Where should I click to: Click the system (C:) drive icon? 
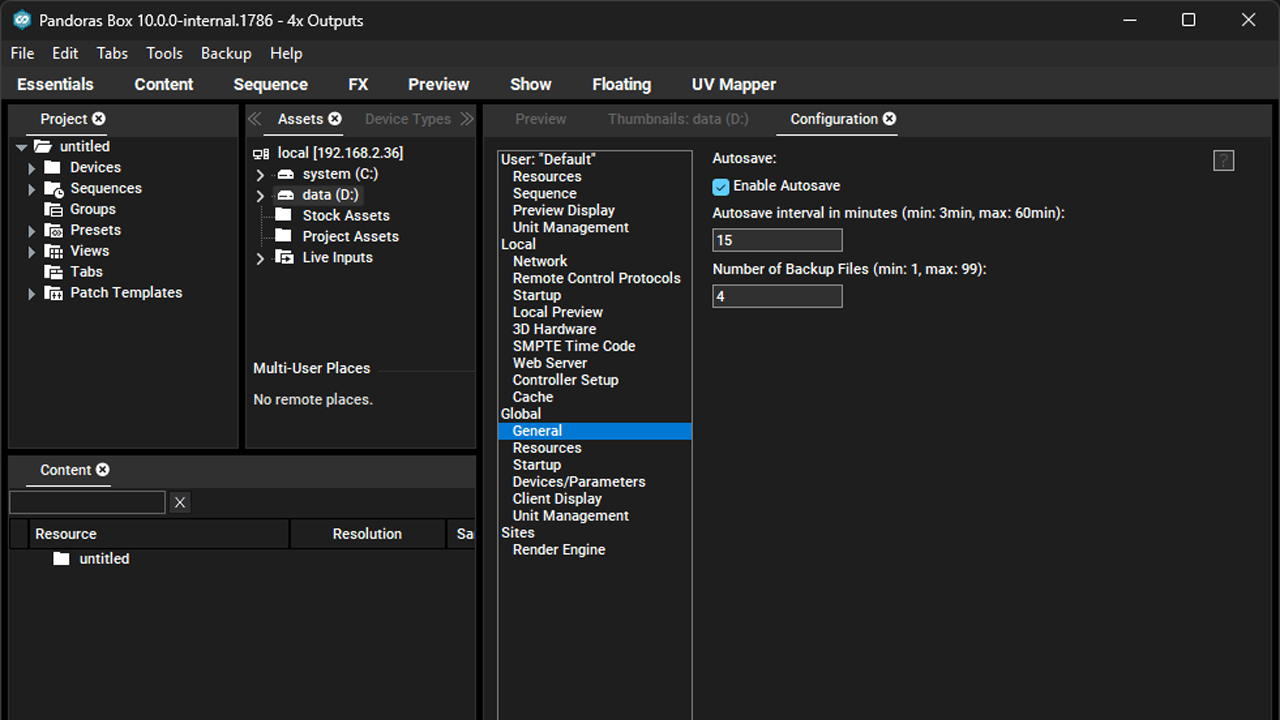click(x=285, y=174)
